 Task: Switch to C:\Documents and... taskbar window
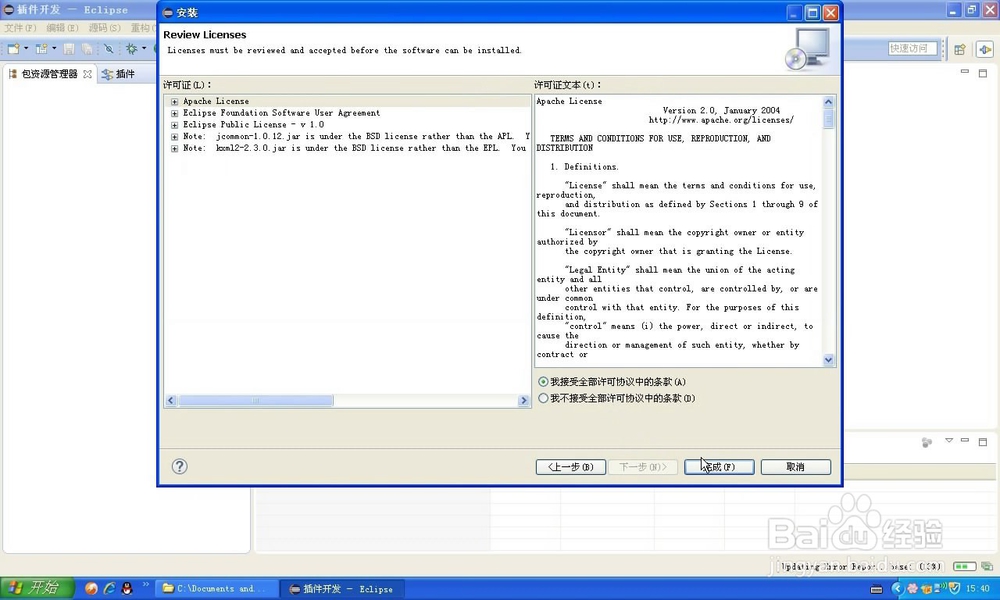point(217,589)
